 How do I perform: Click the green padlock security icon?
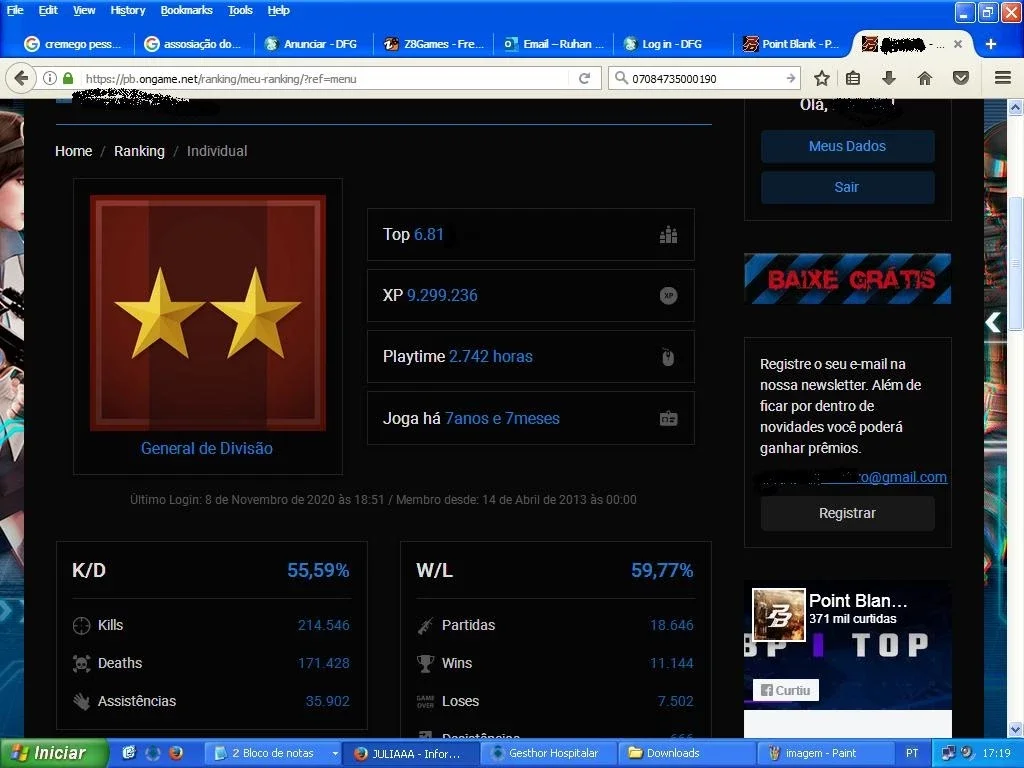click(68, 78)
